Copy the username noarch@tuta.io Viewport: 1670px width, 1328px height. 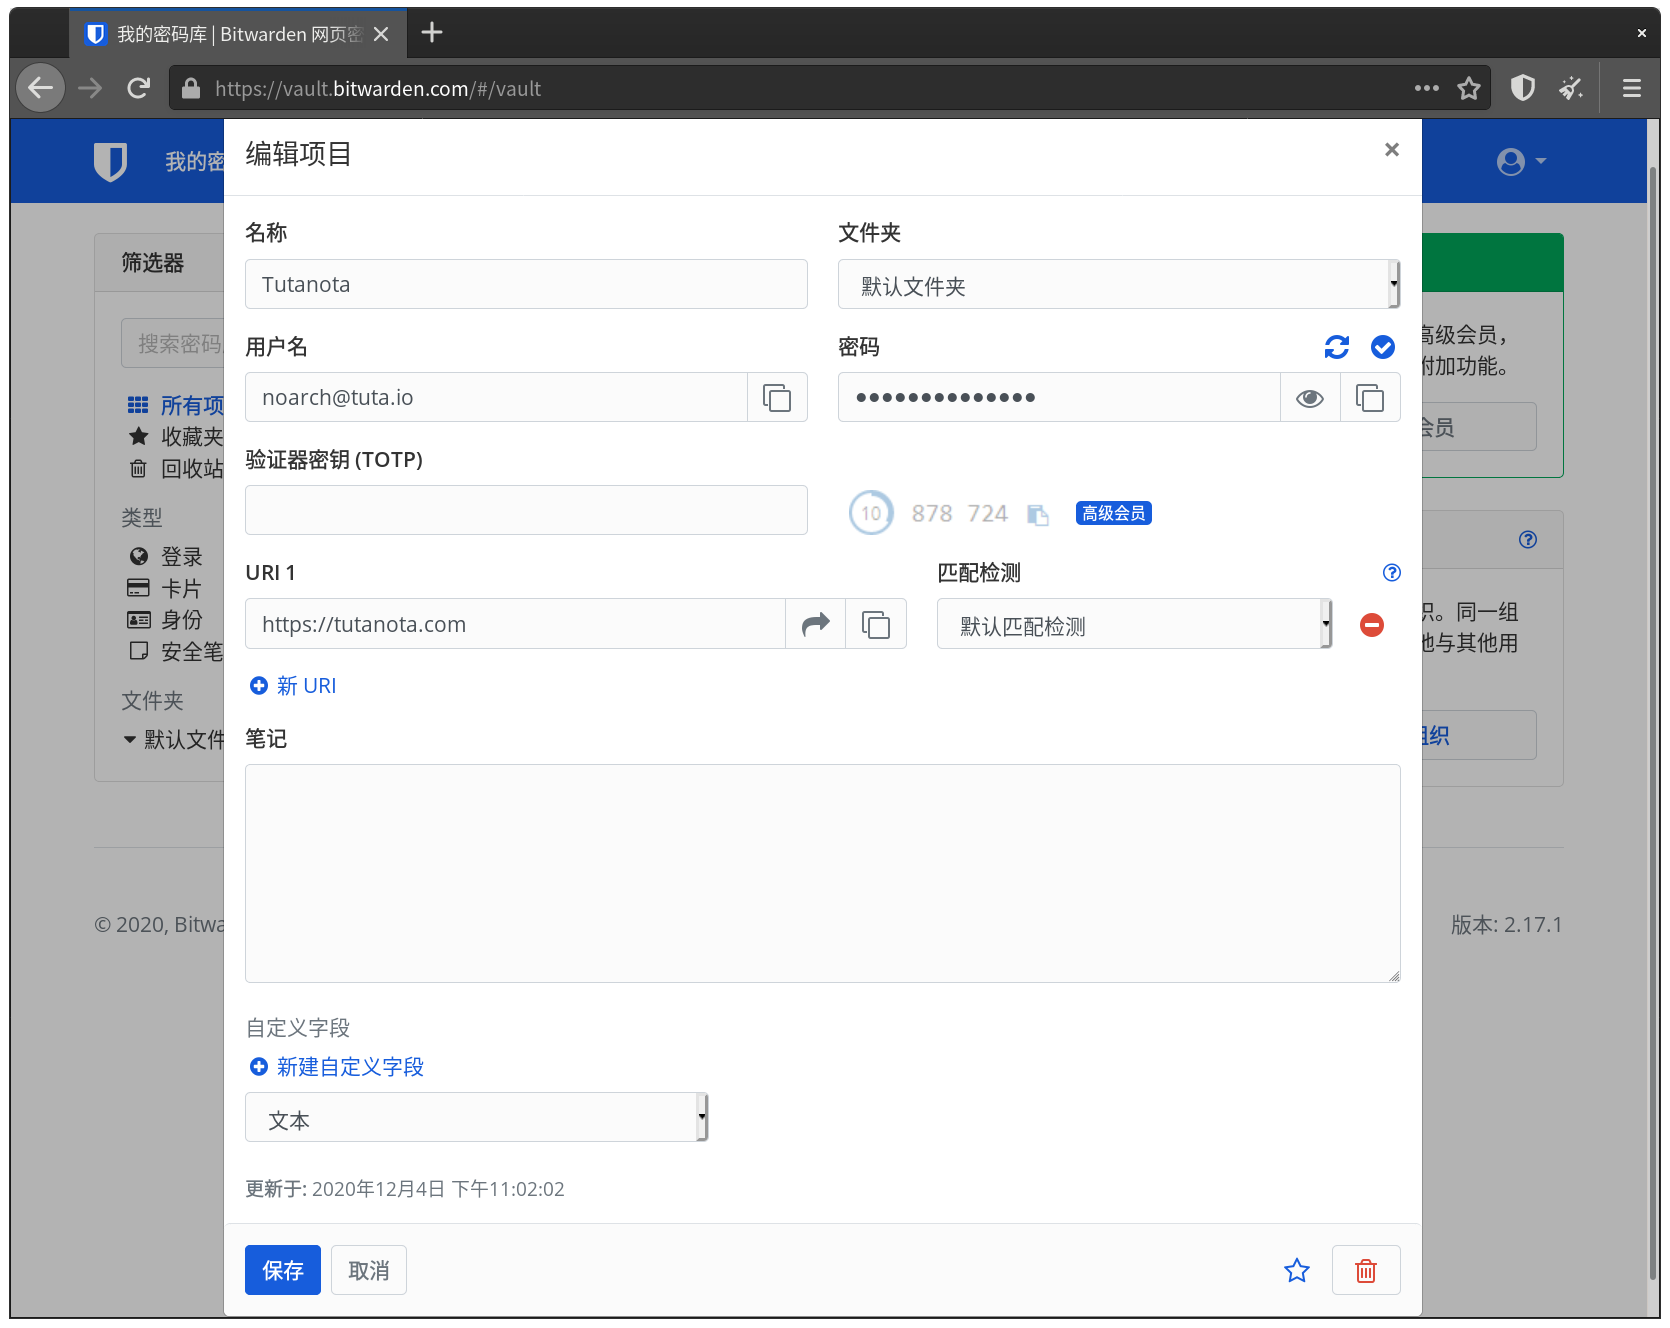[x=777, y=398]
